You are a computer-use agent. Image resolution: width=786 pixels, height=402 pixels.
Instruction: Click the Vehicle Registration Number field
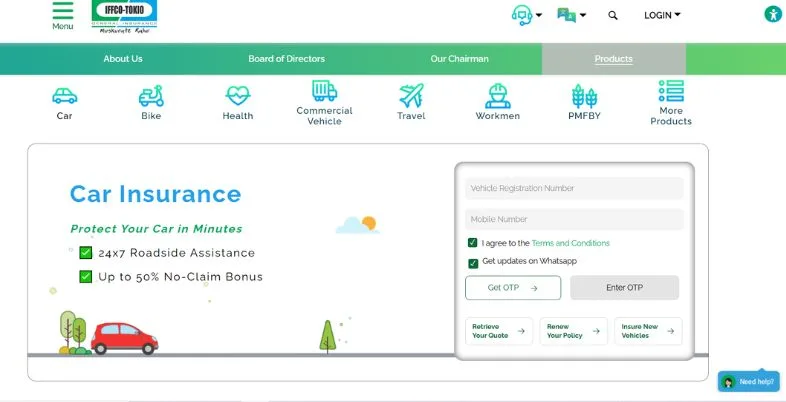point(574,188)
